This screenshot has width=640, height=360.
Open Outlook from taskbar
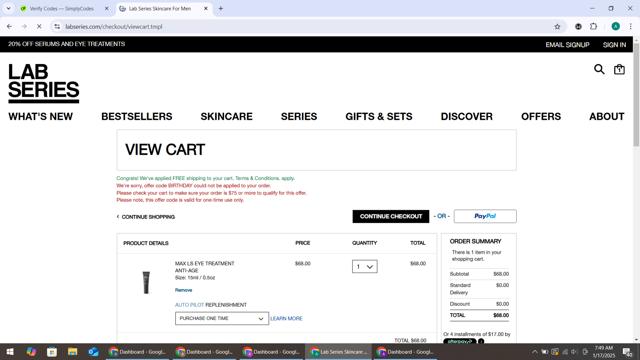coord(93,352)
